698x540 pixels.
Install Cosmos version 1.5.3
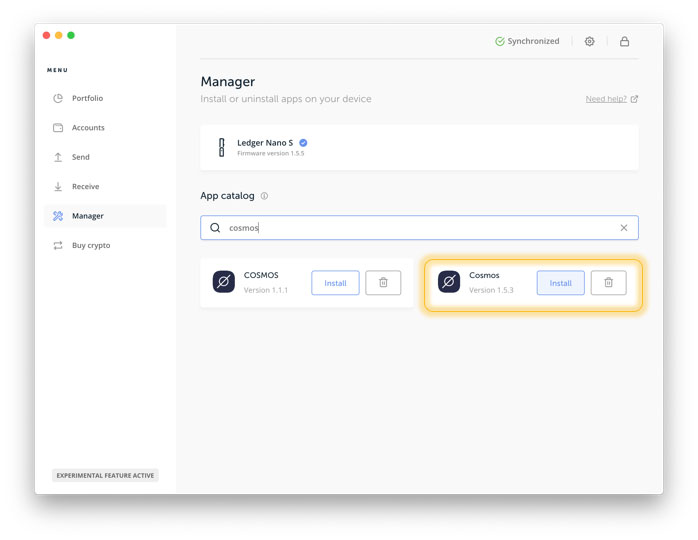point(560,283)
